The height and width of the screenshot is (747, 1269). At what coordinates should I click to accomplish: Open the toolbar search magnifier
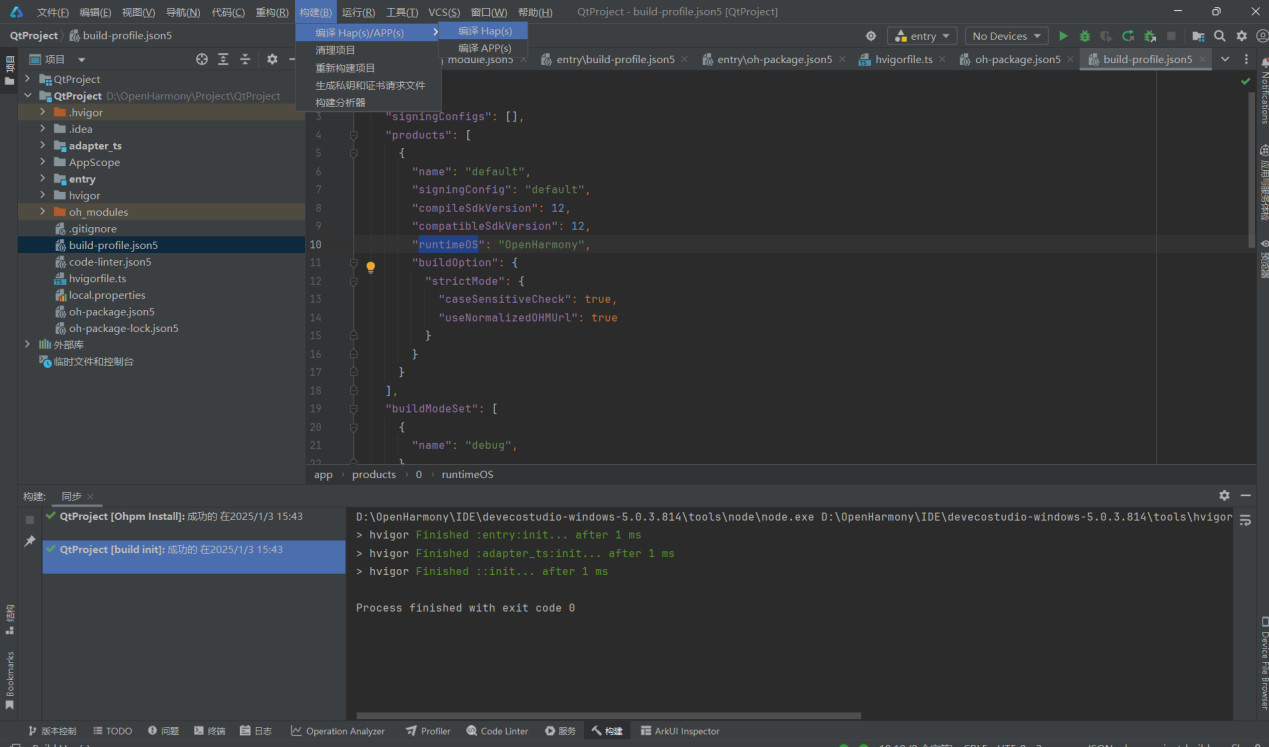click(1220, 36)
